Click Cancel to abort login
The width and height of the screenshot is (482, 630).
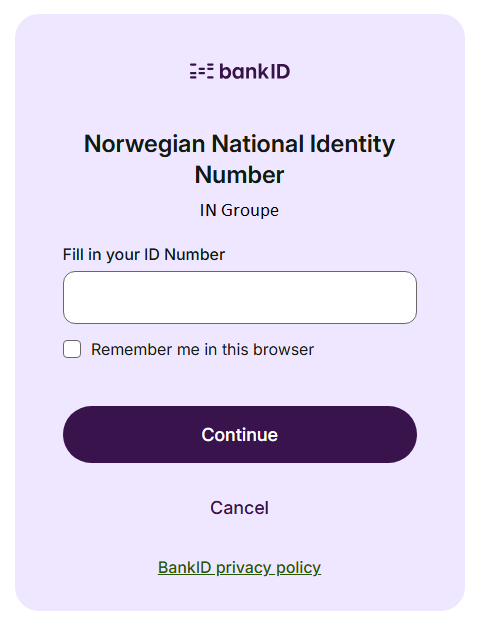(x=239, y=508)
